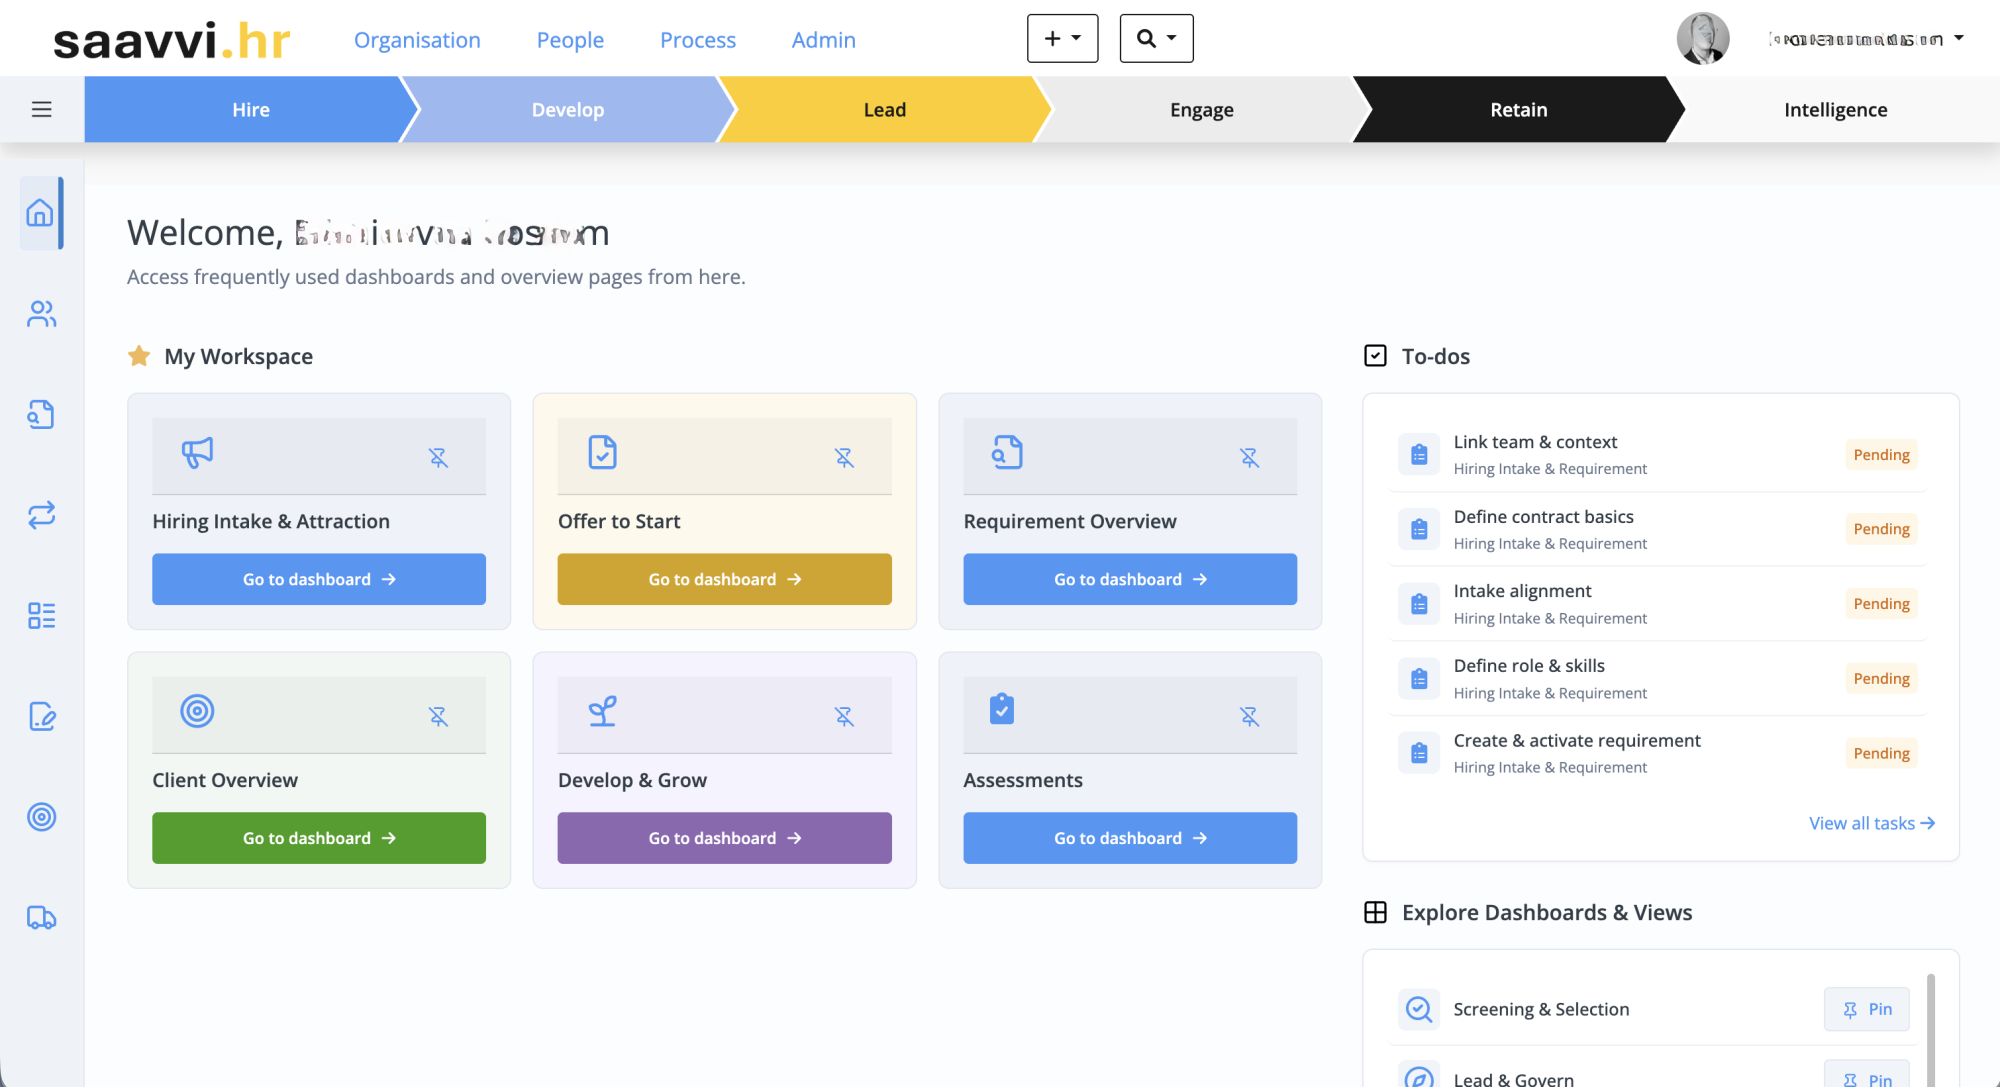The image size is (2000, 1087).
Task: Unpin the Hiring Intake & Attraction card
Action: click(438, 457)
